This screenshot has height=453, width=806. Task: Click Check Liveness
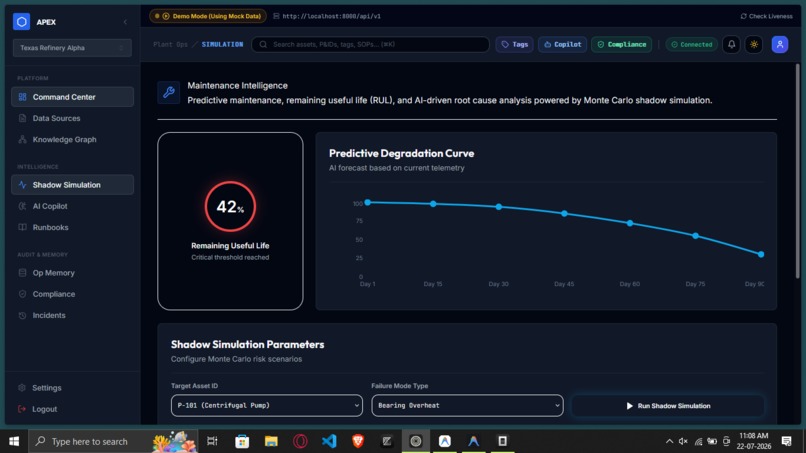click(x=766, y=16)
